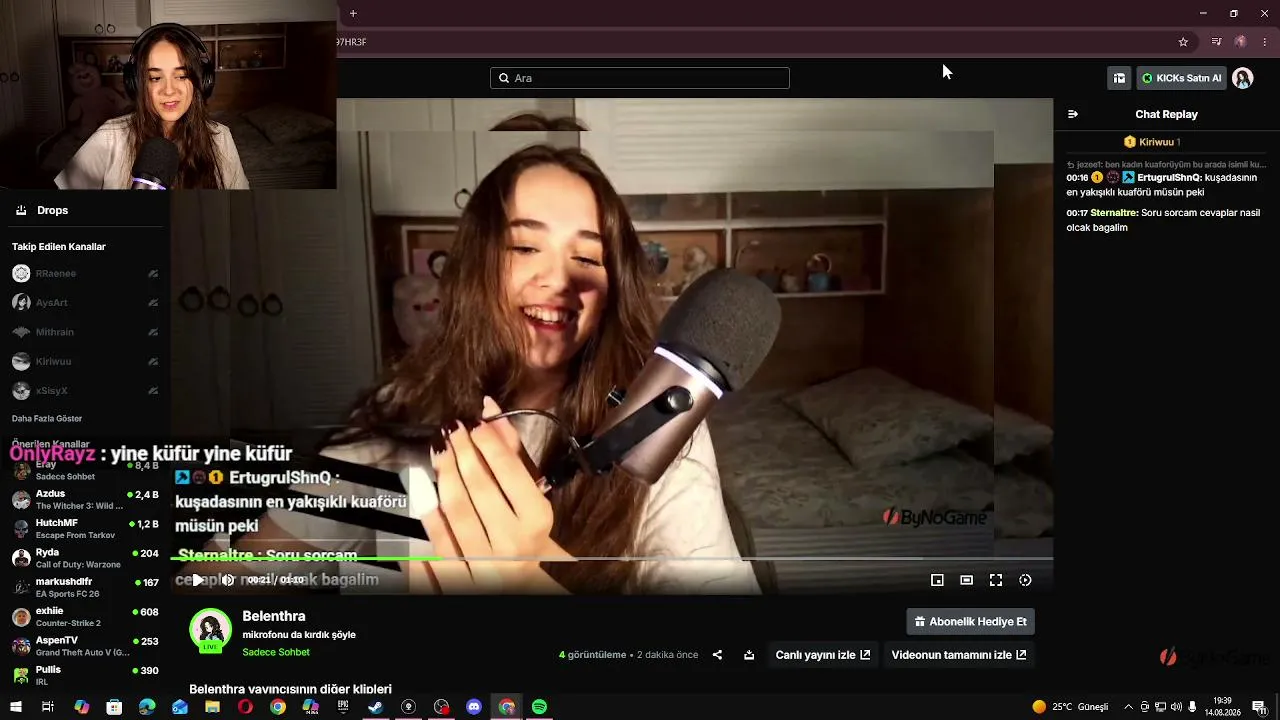This screenshot has width=1280, height=720.
Task: Switch the player to theater mode
Action: [x=966, y=580]
